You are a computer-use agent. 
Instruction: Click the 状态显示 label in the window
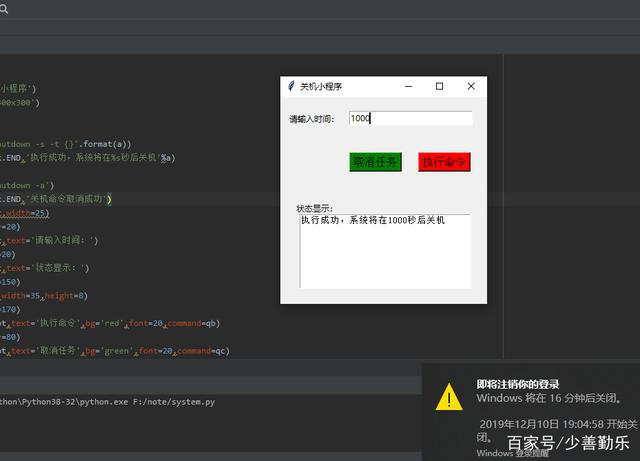[314, 209]
